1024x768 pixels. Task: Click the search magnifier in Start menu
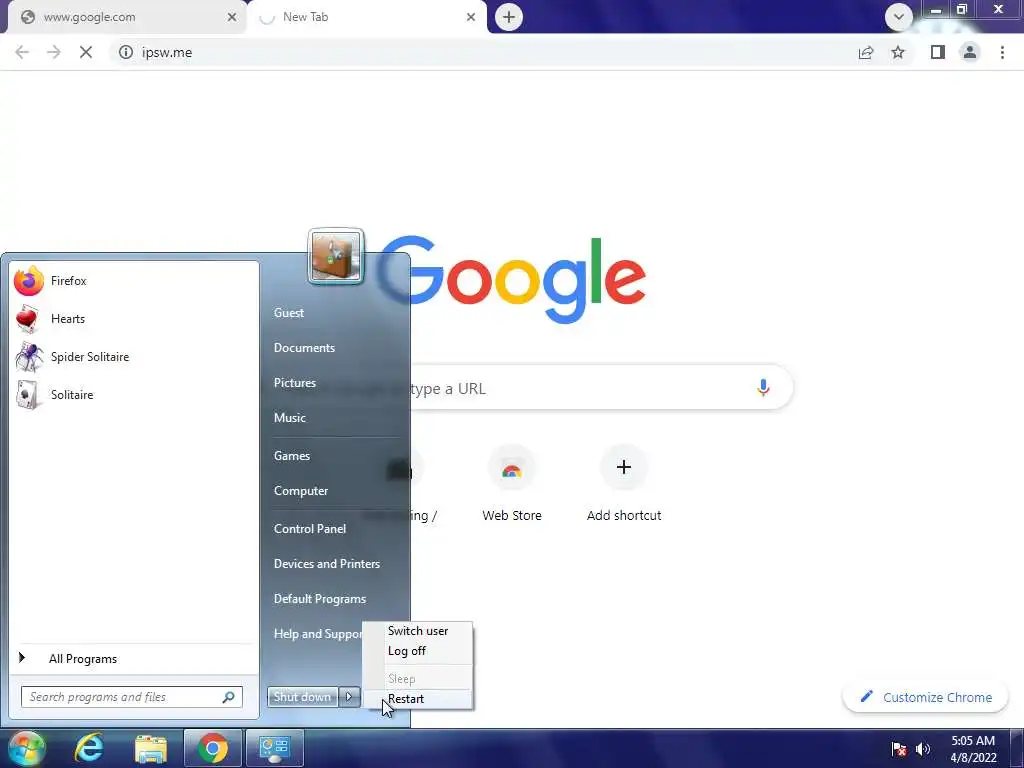point(229,697)
